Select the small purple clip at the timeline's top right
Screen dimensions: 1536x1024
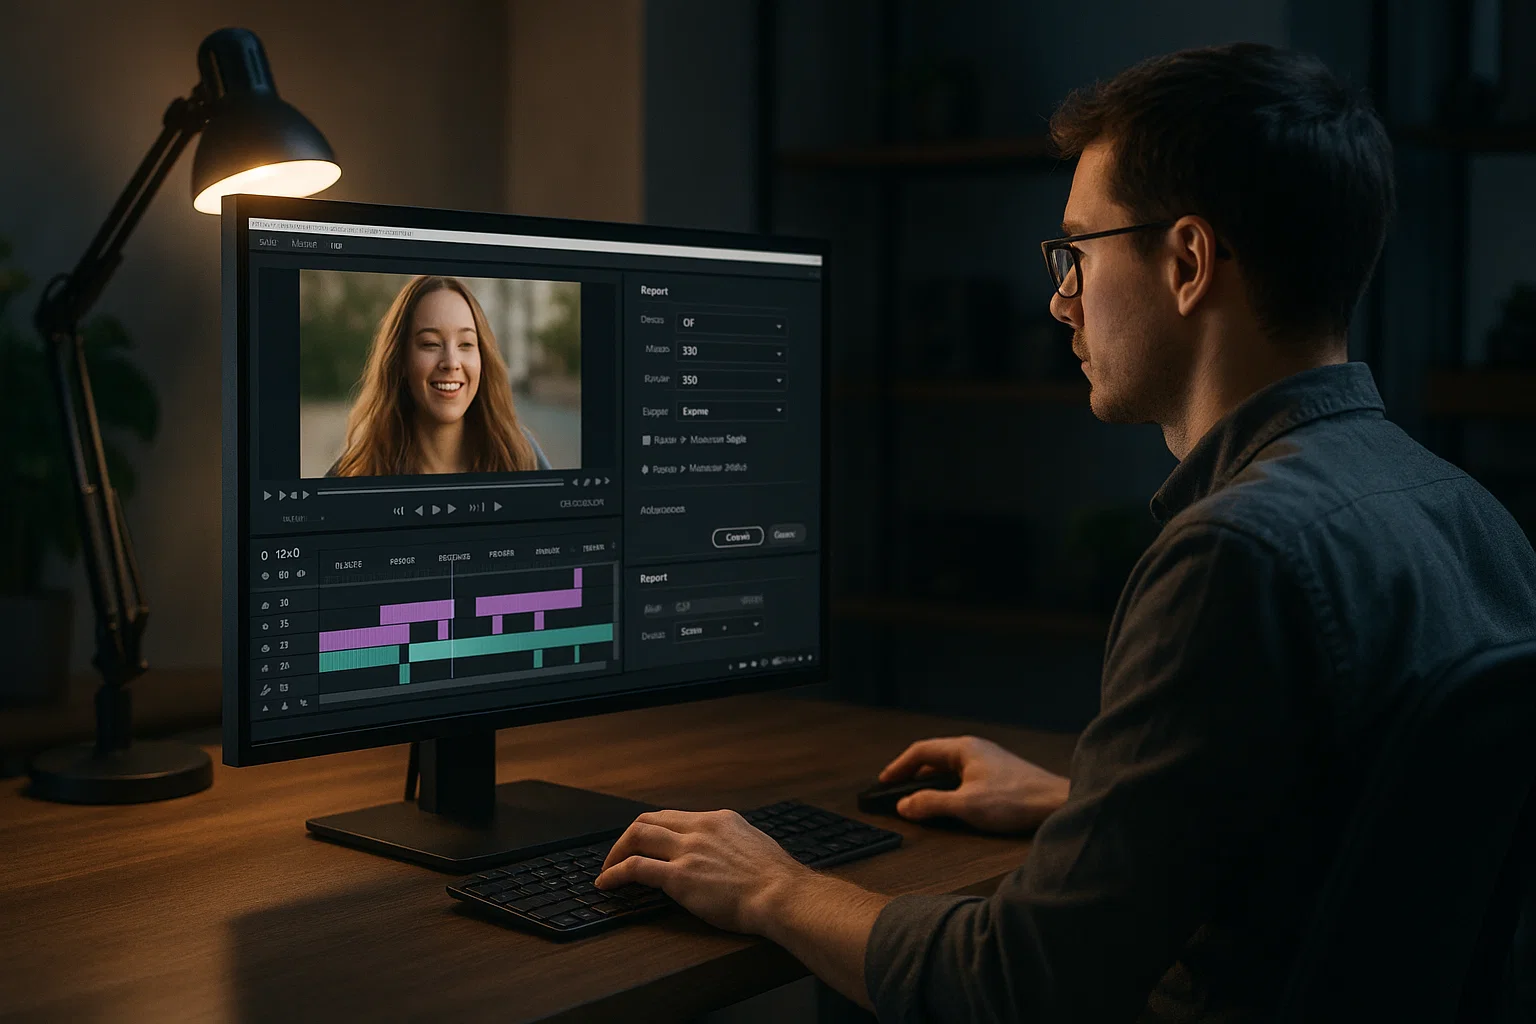tap(578, 578)
